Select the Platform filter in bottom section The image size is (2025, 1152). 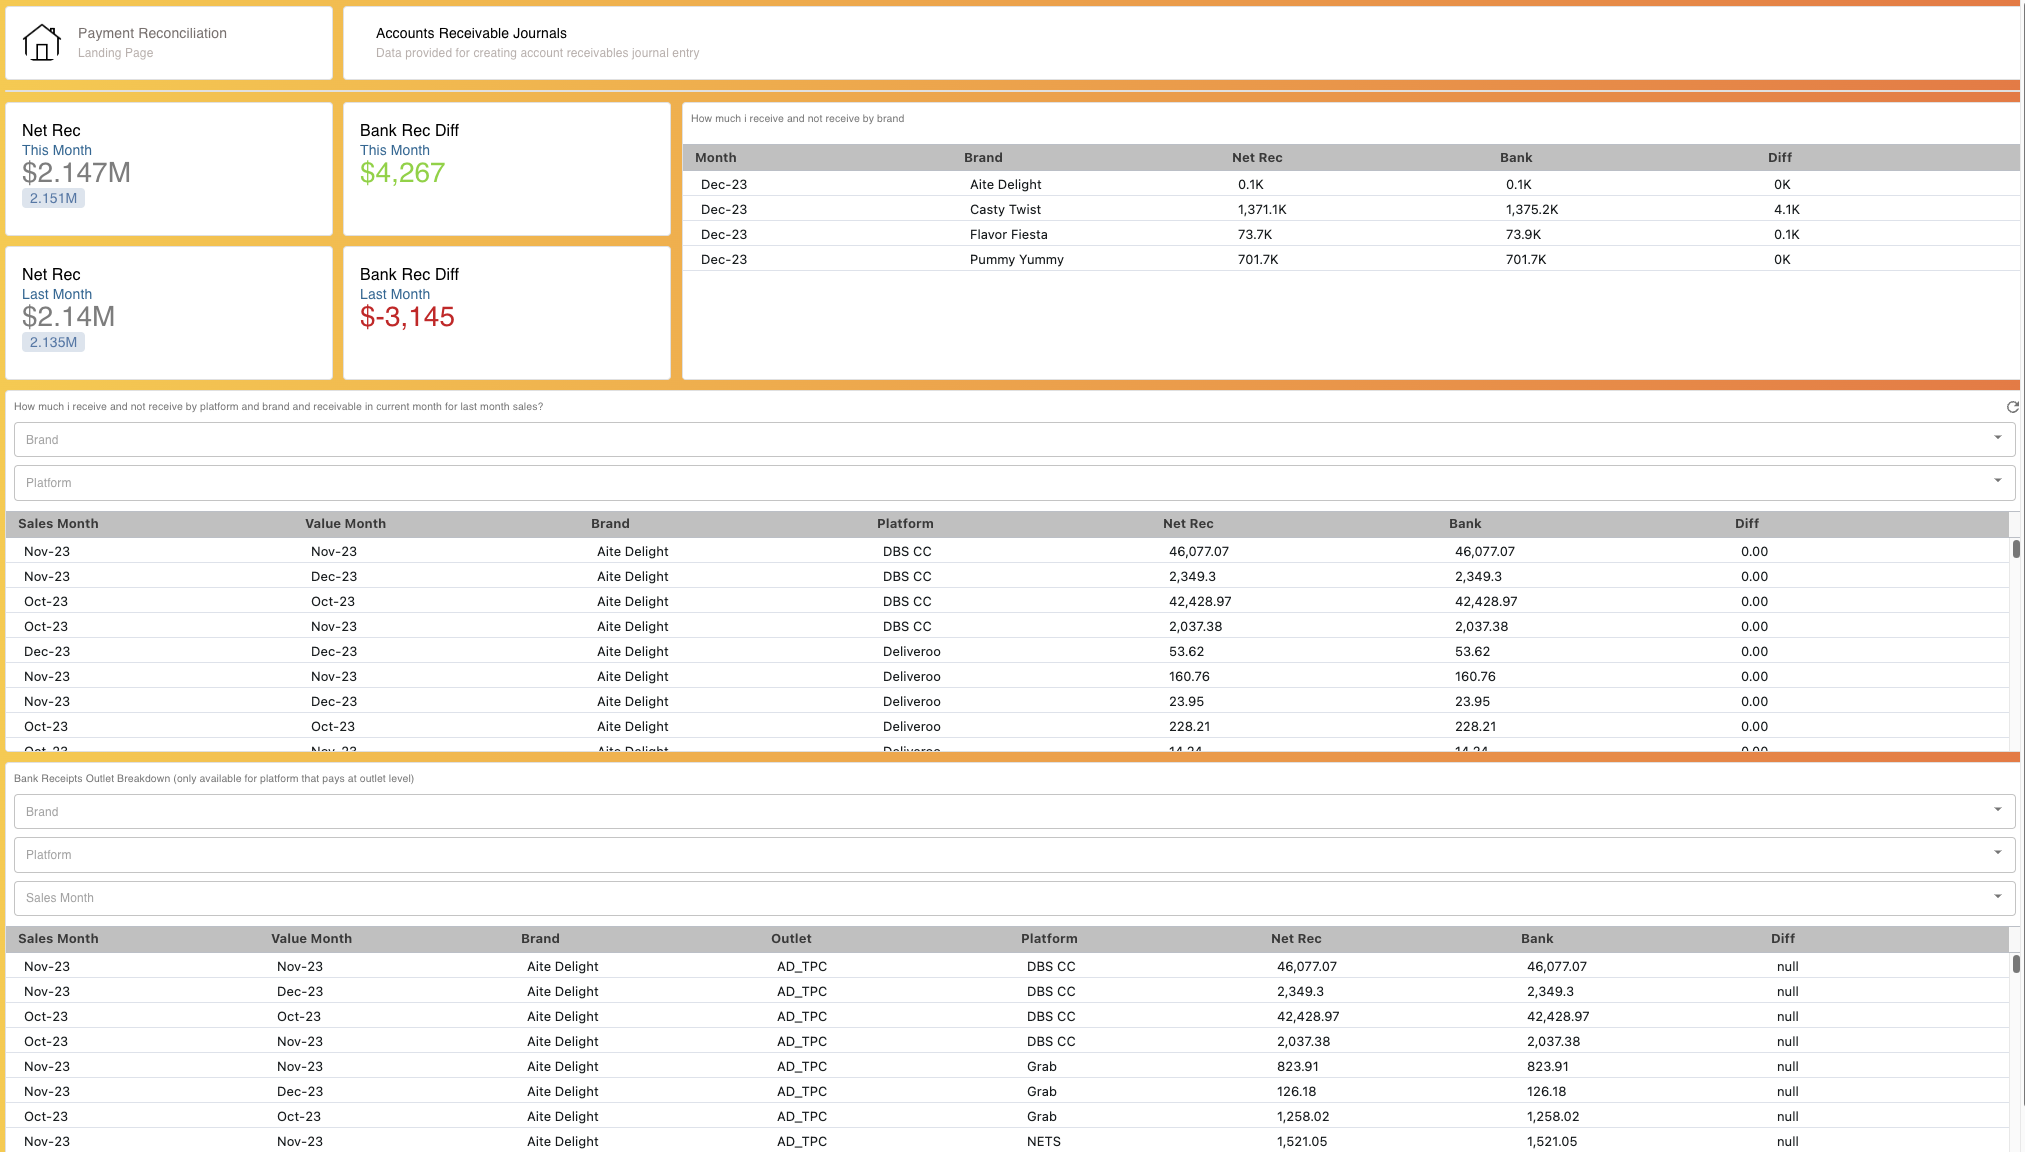(x=1012, y=853)
